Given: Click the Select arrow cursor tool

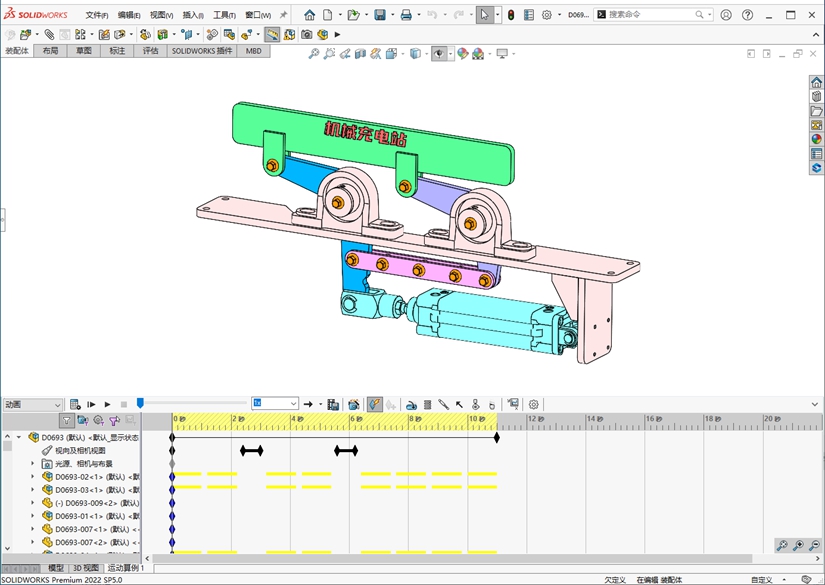Looking at the screenshot, I should click(485, 15).
